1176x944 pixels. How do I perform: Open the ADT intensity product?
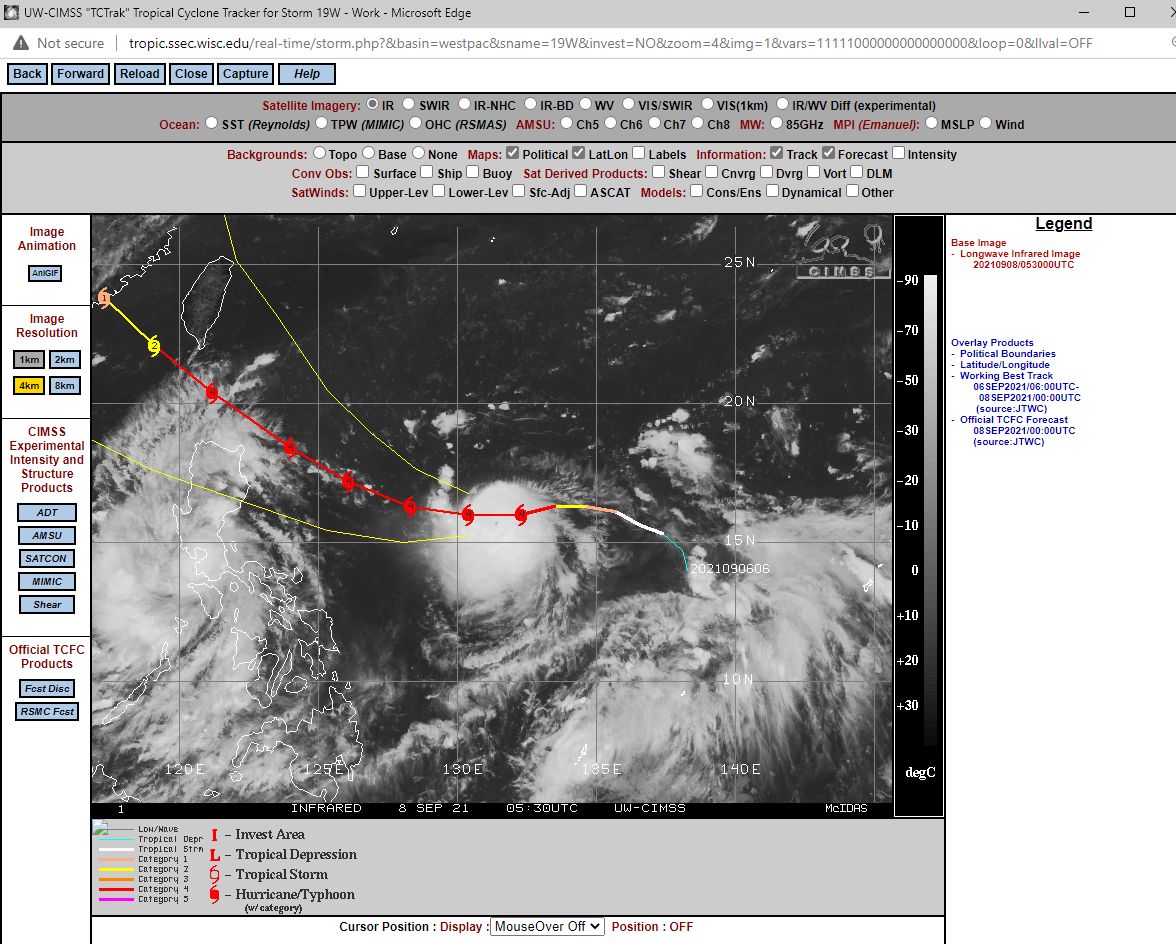(46, 512)
